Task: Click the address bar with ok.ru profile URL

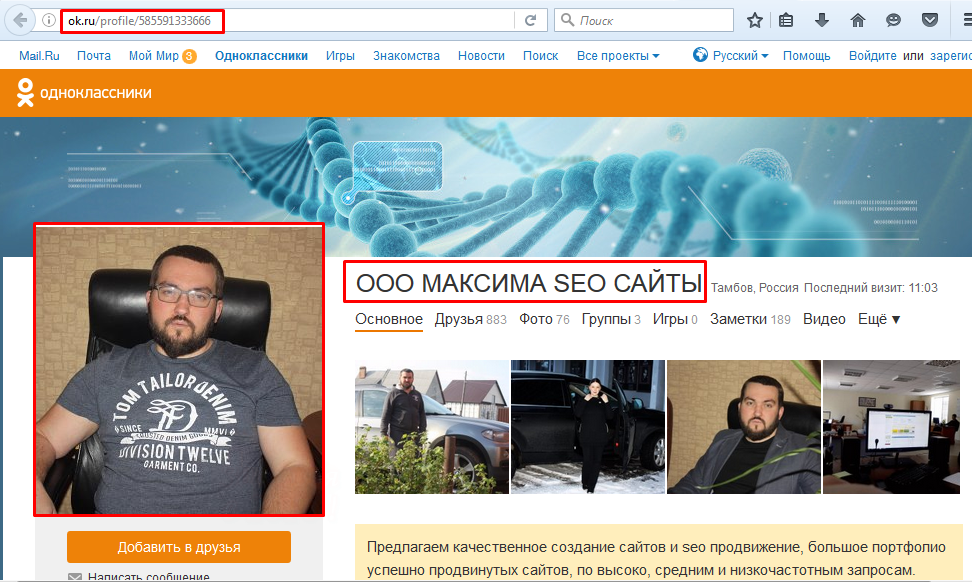Action: point(289,20)
